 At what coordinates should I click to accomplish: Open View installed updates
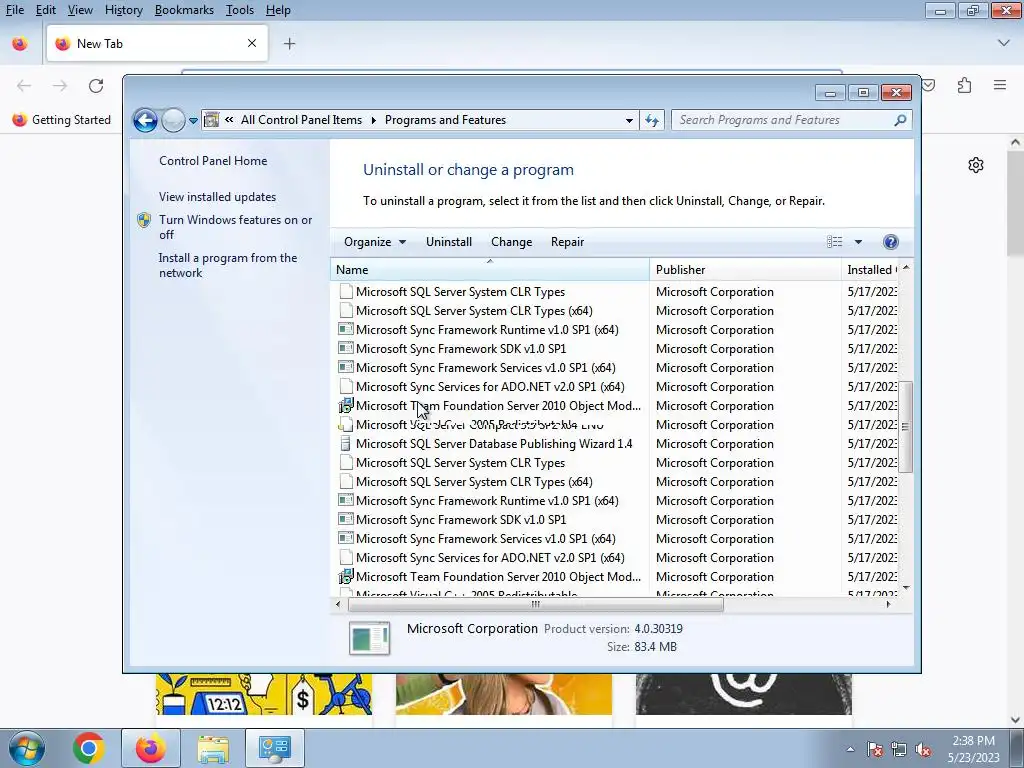(217, 197)
